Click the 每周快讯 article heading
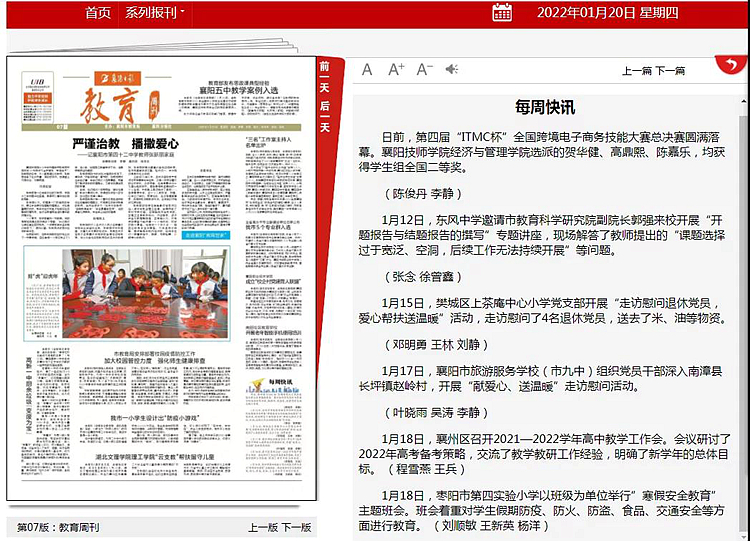 [x=545, y=107]
